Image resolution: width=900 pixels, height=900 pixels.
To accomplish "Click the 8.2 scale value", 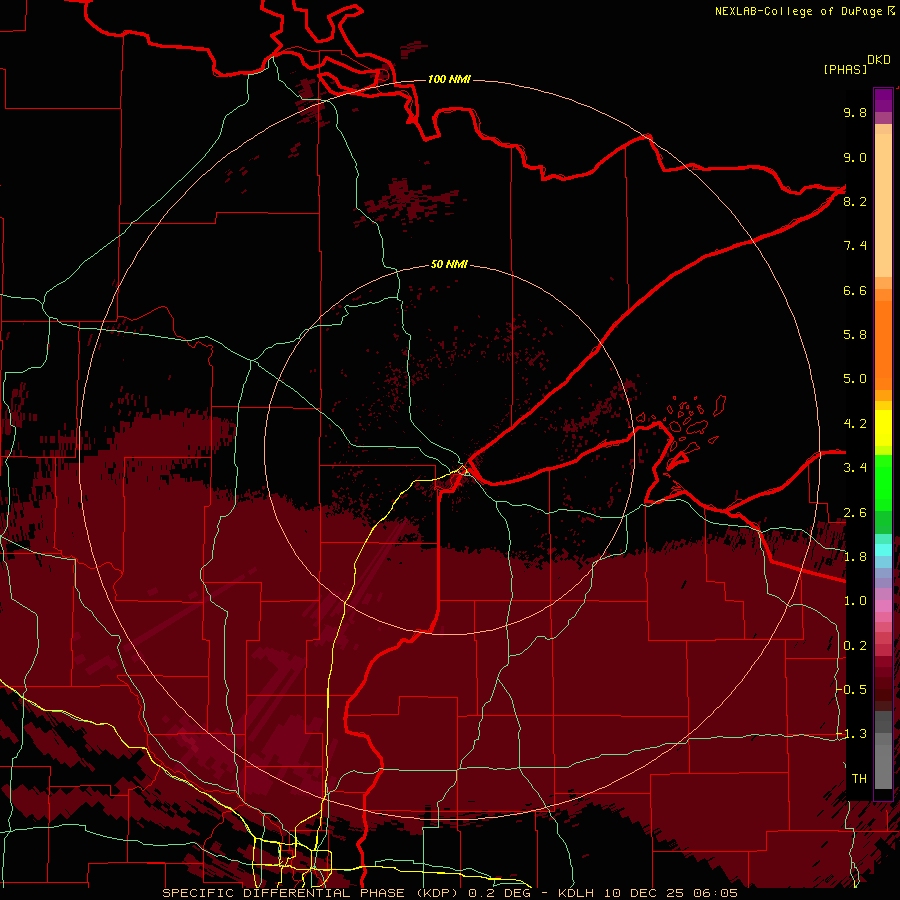I will click(855, 201).
